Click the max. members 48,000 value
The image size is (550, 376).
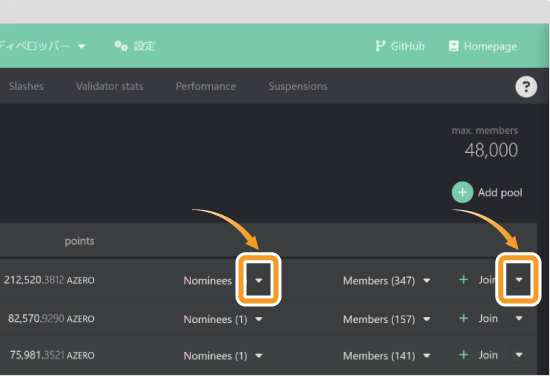(x=491, y=150)
